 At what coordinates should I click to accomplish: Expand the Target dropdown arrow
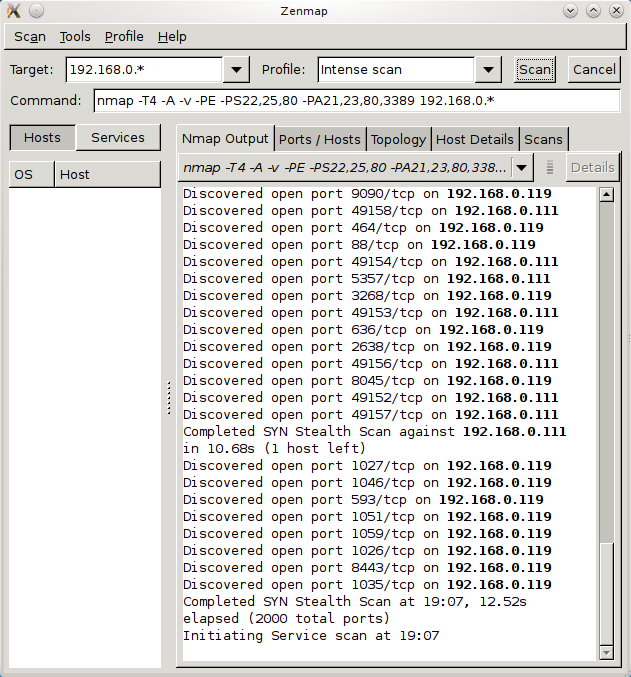point(236,70)
